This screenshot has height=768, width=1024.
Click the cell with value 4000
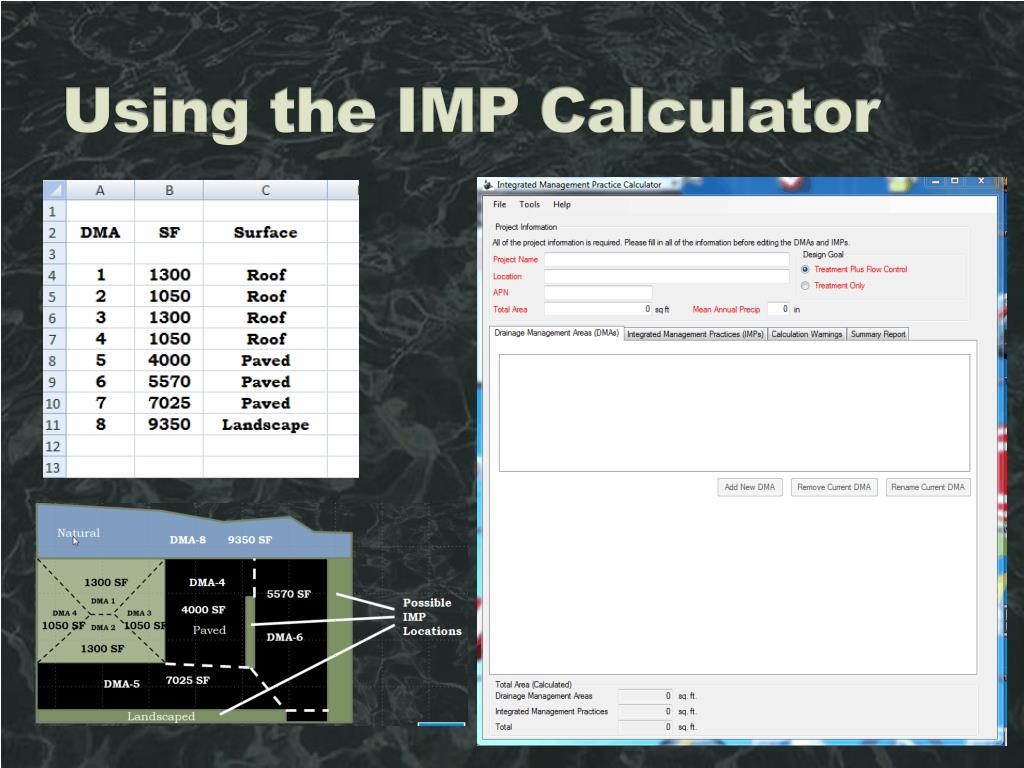tap(169, 360)
